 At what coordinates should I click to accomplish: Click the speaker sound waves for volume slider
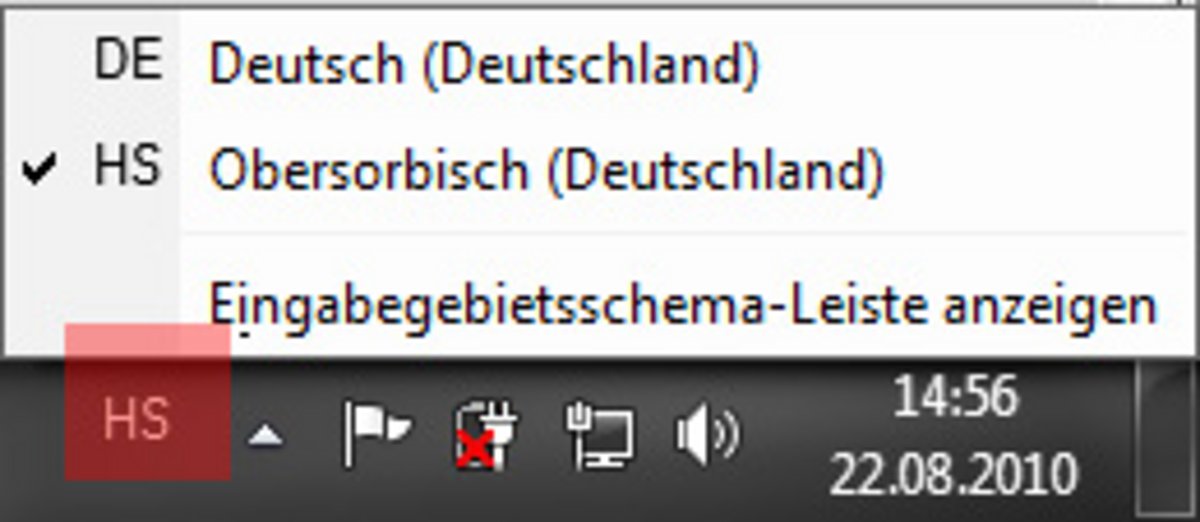pyautogui.click(x=728, y=433)
